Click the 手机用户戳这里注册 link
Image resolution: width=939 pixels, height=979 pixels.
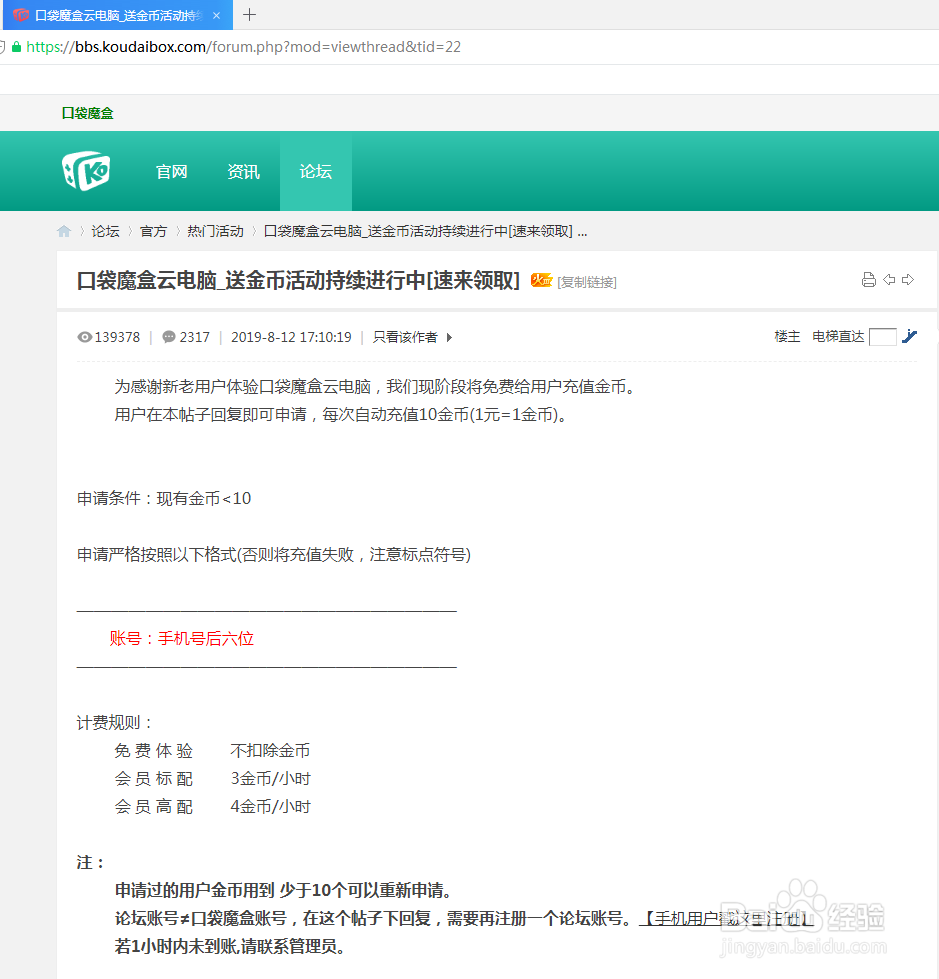726,918
